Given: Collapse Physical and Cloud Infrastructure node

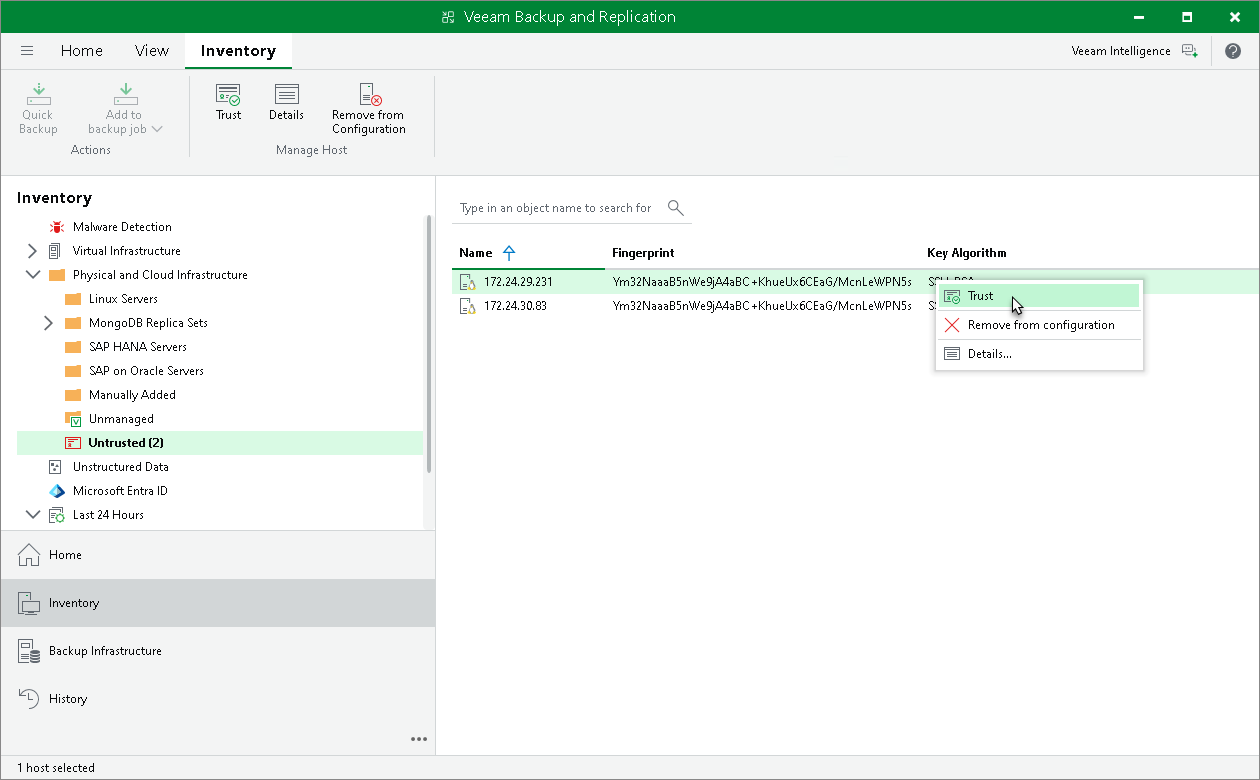Looking at the screenshot, I should [32, 275].
